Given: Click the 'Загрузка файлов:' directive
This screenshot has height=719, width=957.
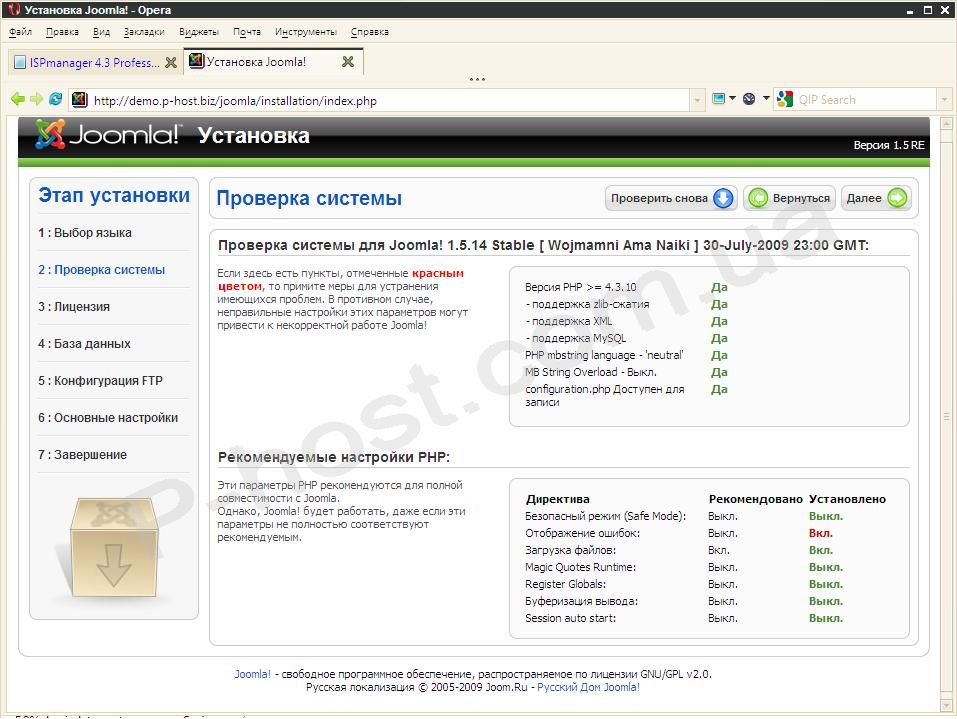Looking at the screenshot, I should 571,550.
